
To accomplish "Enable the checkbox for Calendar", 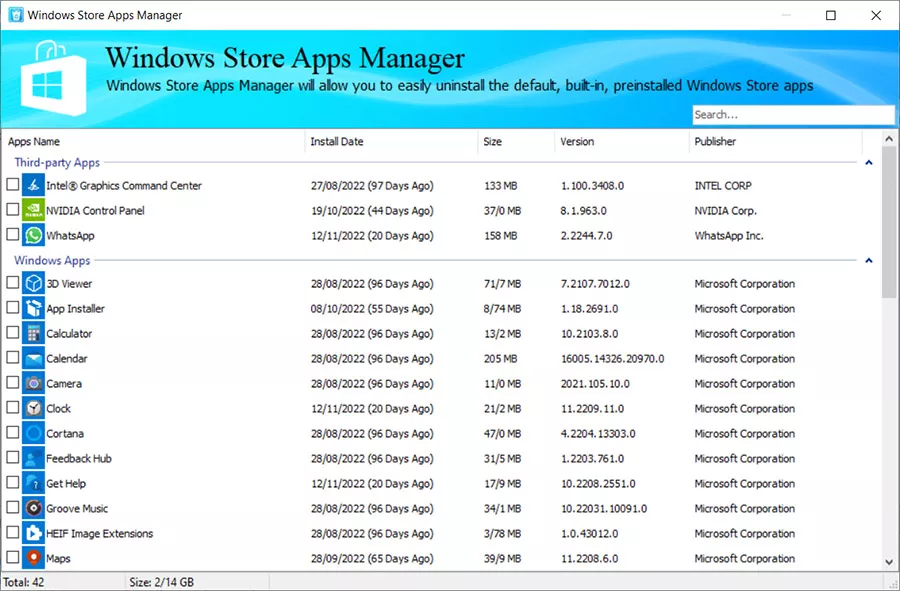I will coord(11,358).
